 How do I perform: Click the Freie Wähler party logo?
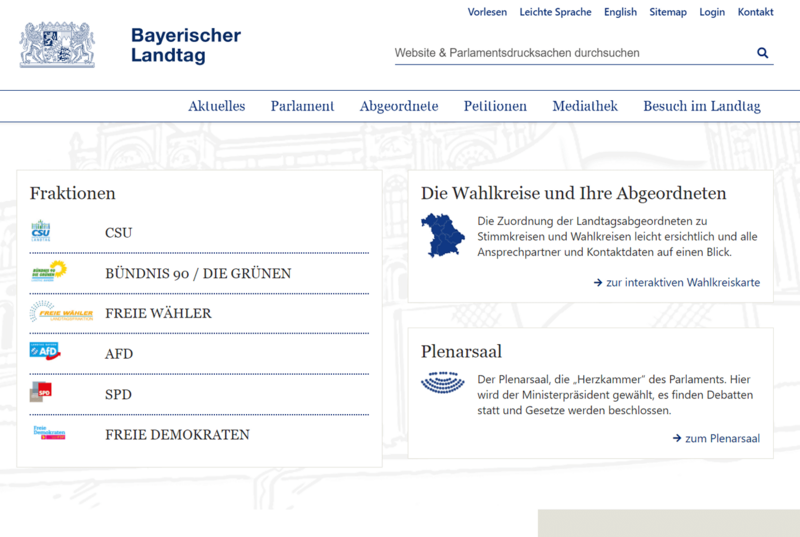click(x=61, y=311)
